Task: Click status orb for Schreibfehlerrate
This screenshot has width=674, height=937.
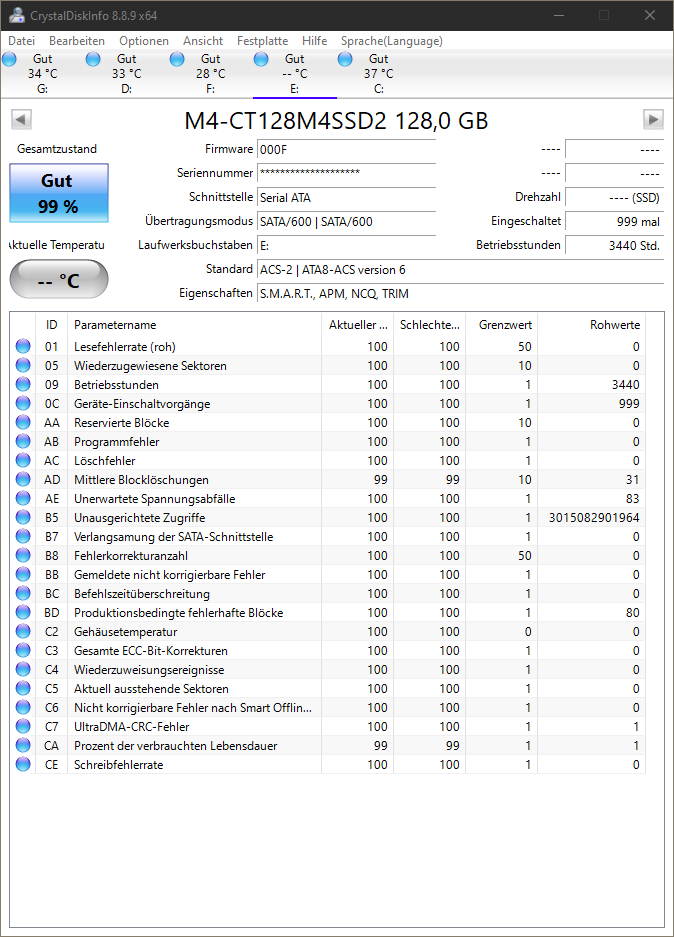Action: [x=23, y=764]
